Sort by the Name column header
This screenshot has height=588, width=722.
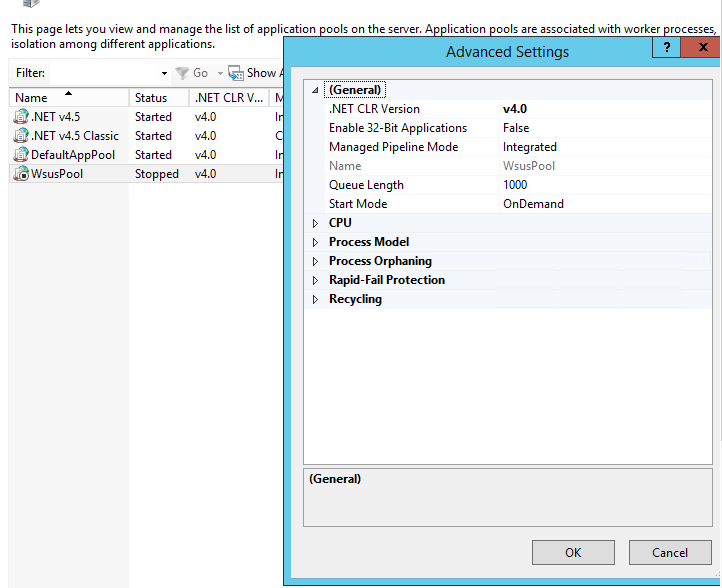click(69, 98)
